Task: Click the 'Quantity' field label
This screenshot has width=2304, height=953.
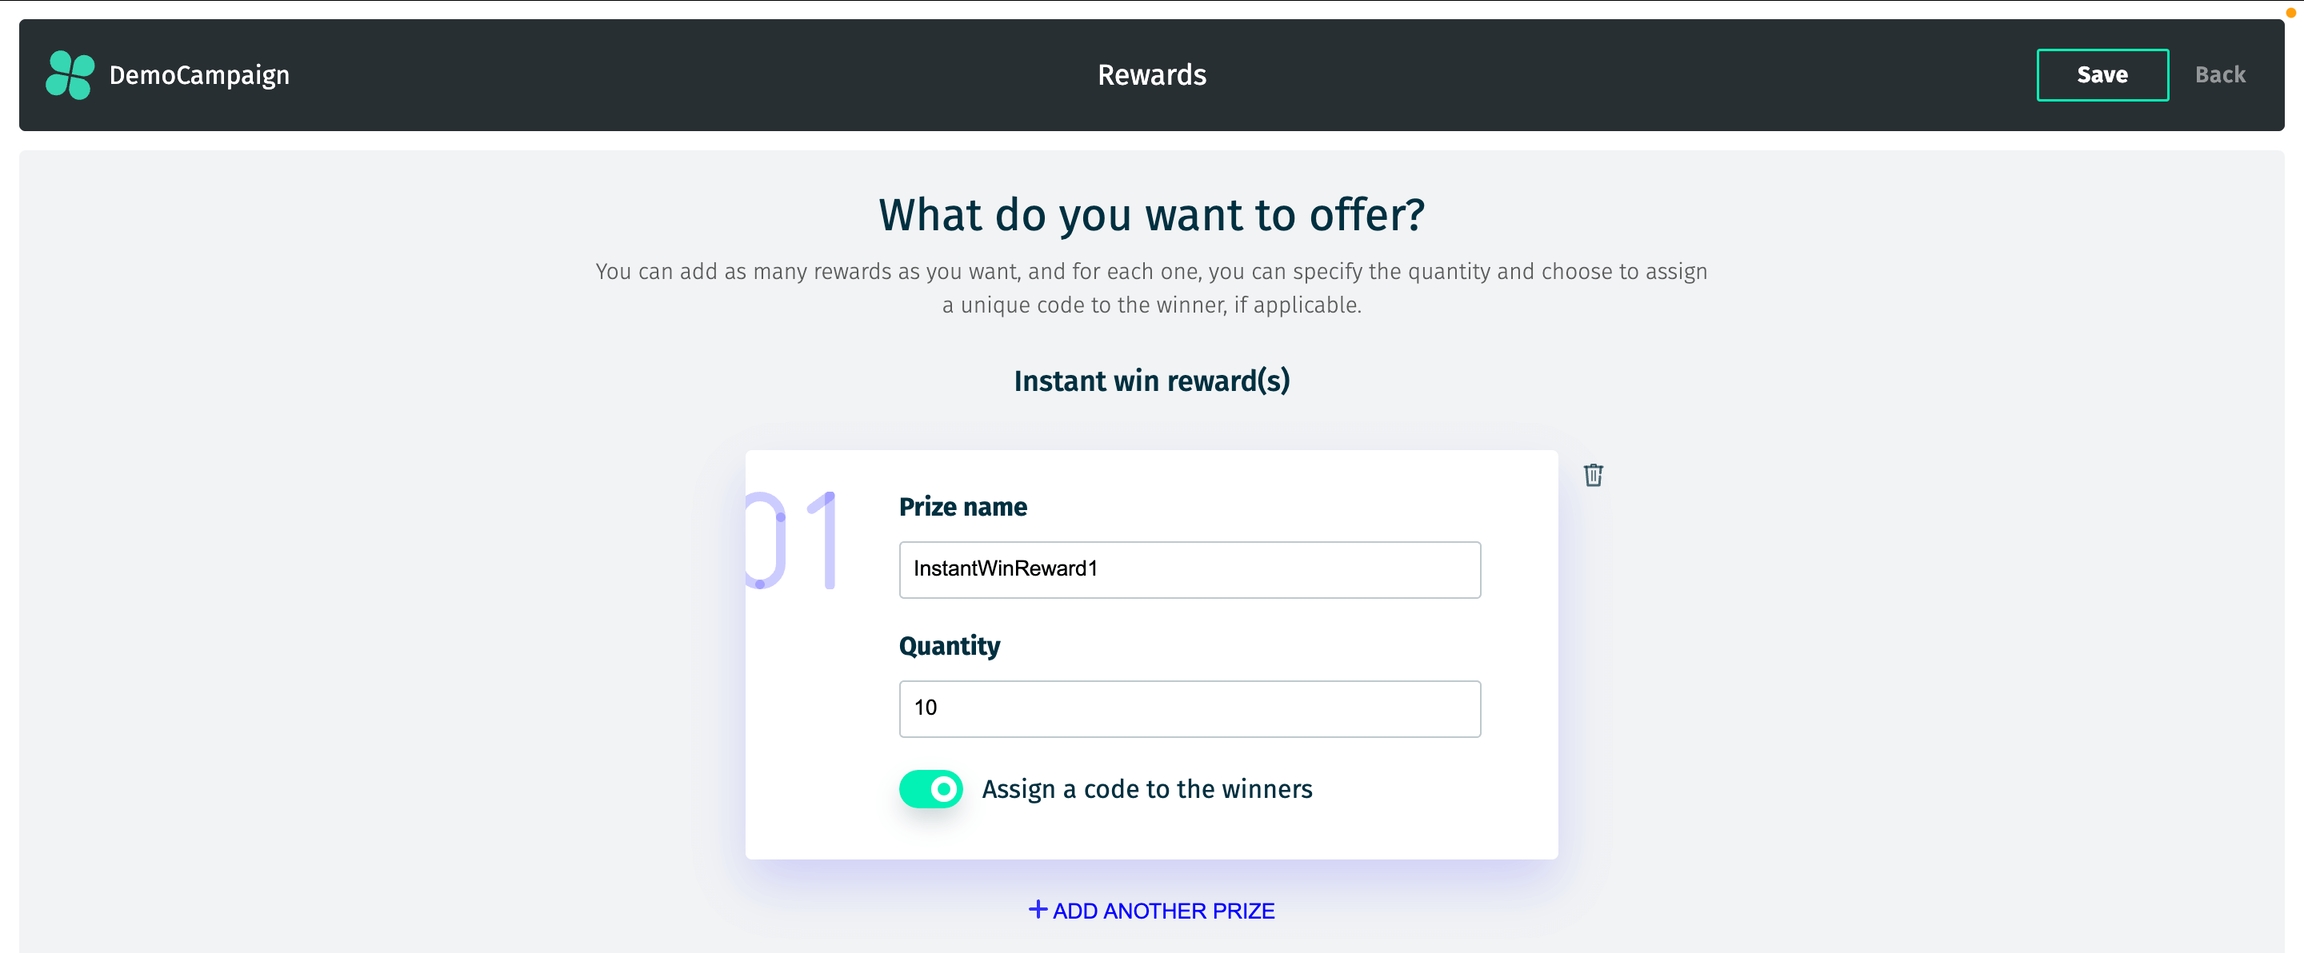Action: [949, 646]
